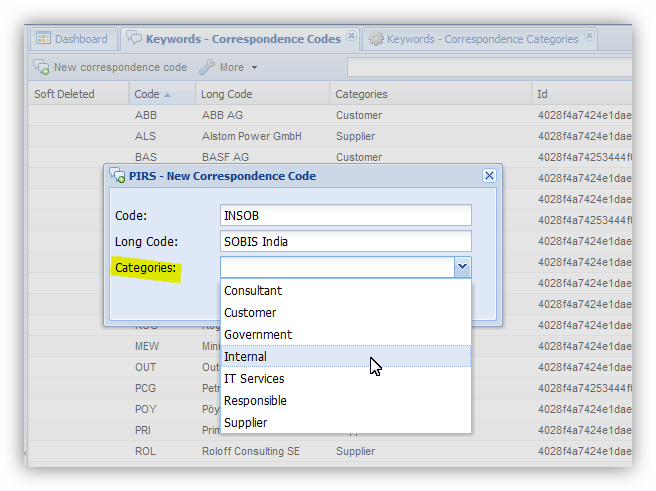Select the Alstom Power GmbH cell

click(x=251, y=136)
